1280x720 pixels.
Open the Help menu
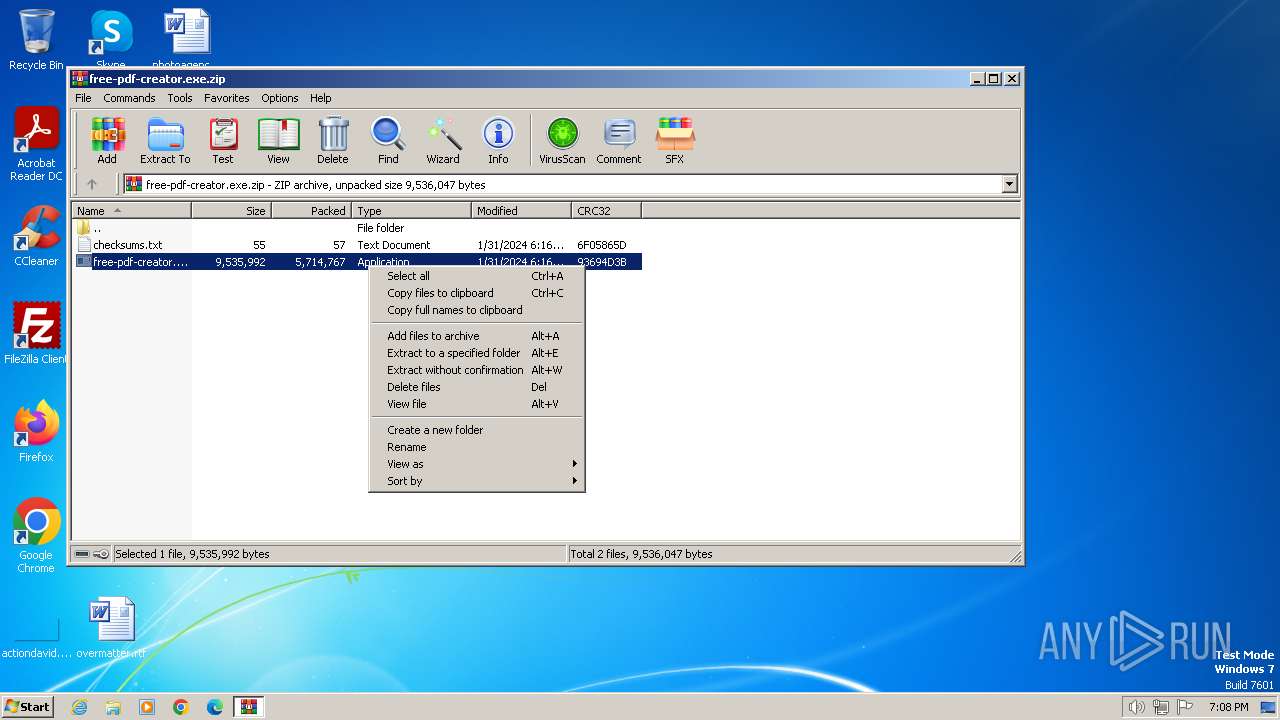coord(320,98)
